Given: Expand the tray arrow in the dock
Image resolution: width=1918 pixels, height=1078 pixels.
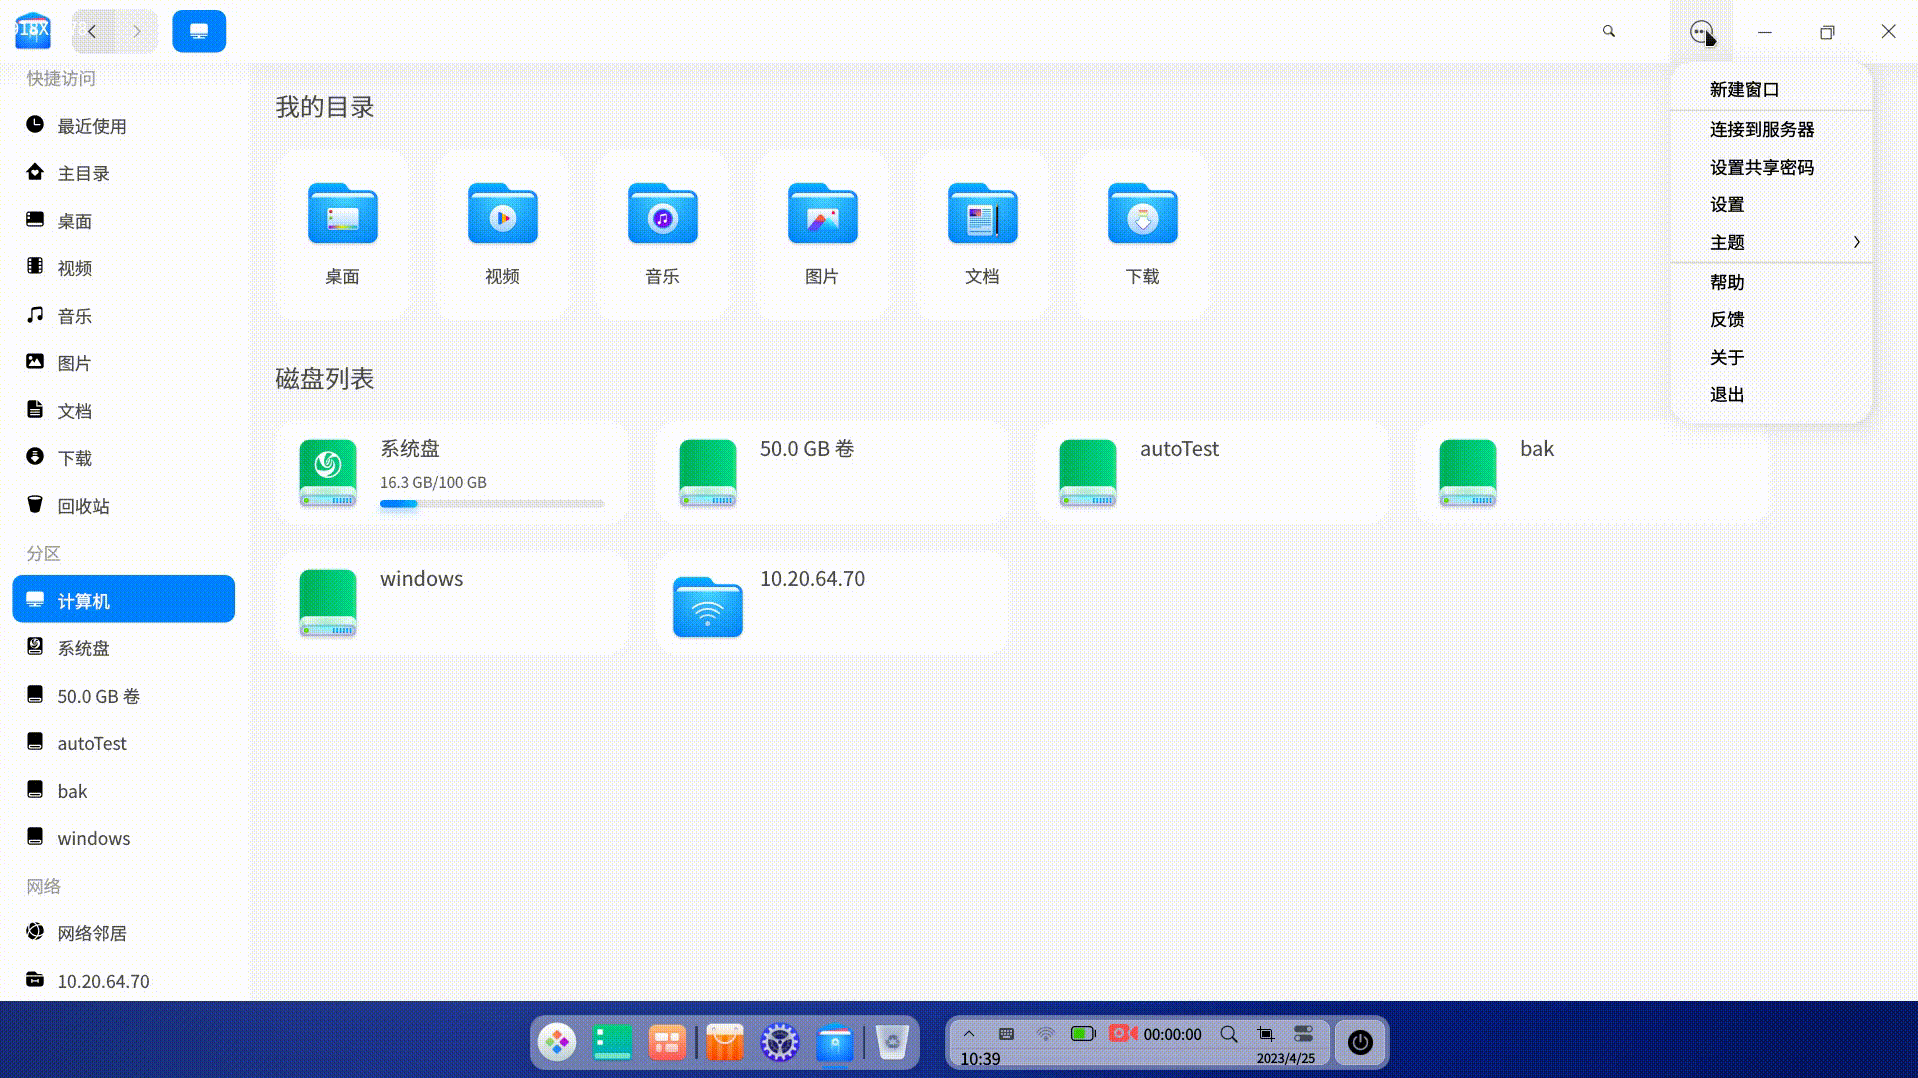Looking at the screenshot, I should [969, 1034].
